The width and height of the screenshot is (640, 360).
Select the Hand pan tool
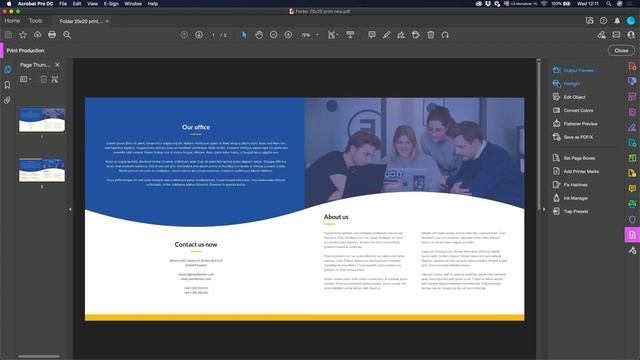[259, 35]
